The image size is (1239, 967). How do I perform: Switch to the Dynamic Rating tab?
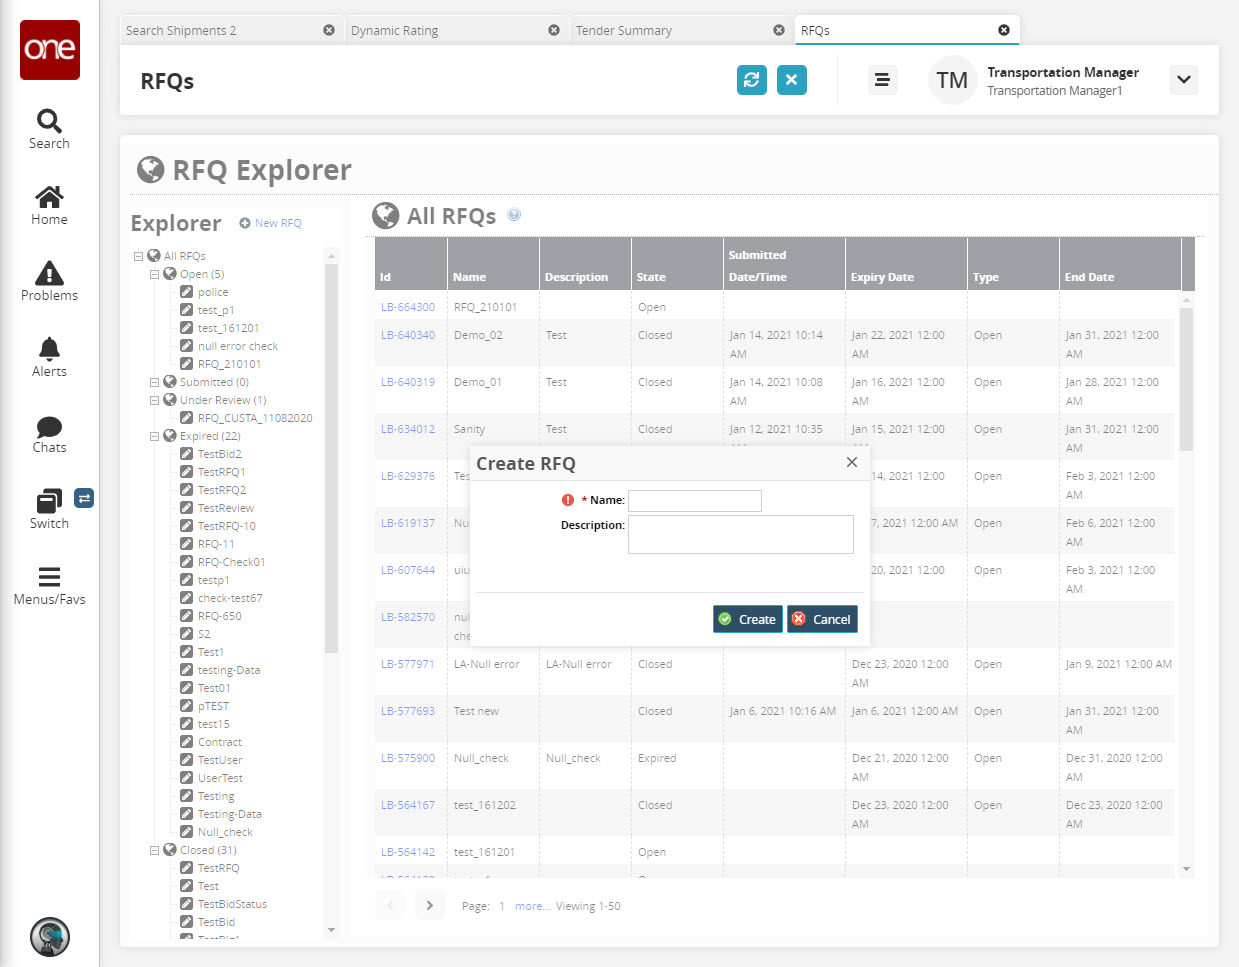point(395,31)
